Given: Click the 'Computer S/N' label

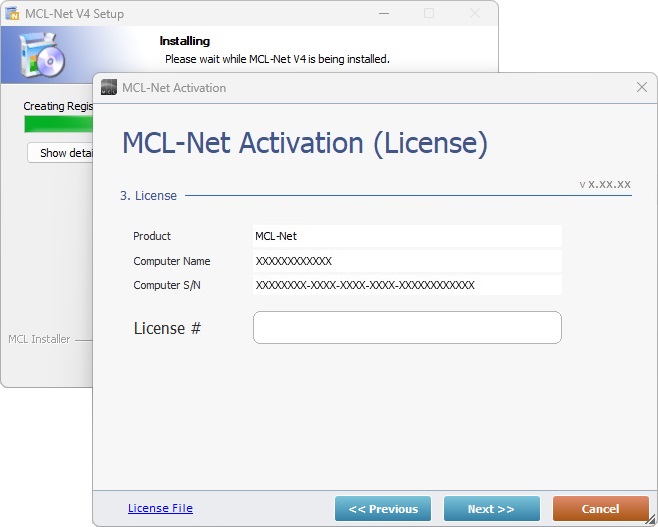Looking at the screenshot, I should [x=167, y=285].
